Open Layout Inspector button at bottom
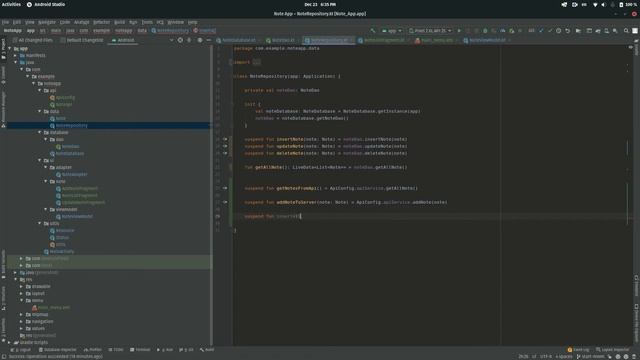This screenshot has width=640, height=360. coord(612,350)
